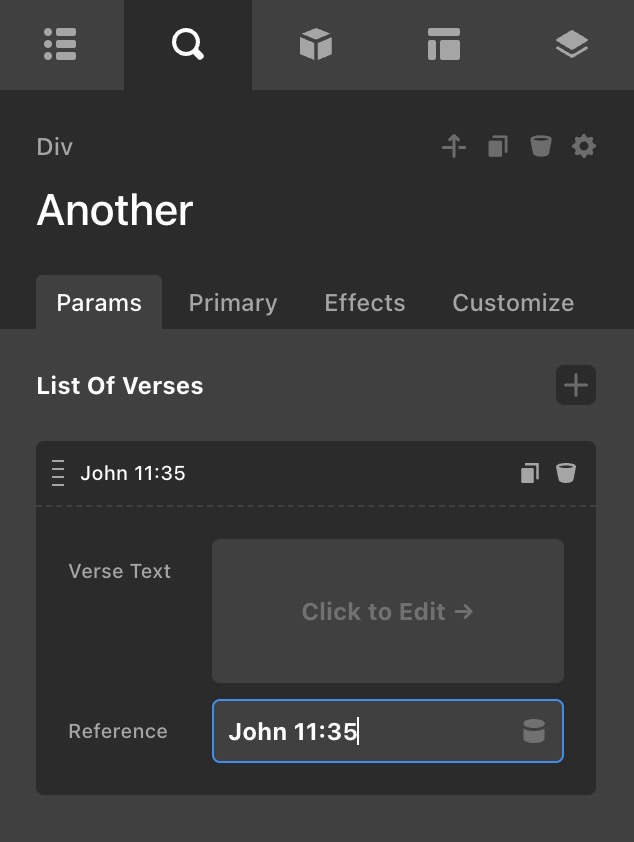Open dynamic content icon in Reference field
This screenshot has height=842, width=634.
coord(534,731)
